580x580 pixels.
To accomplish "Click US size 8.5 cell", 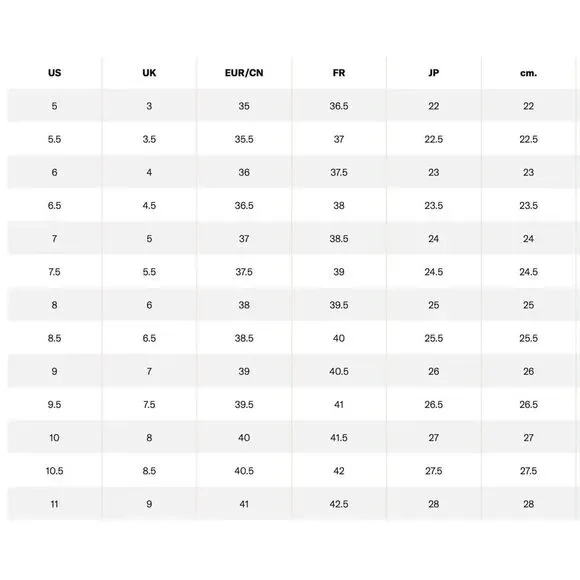I will coord(54,338).
